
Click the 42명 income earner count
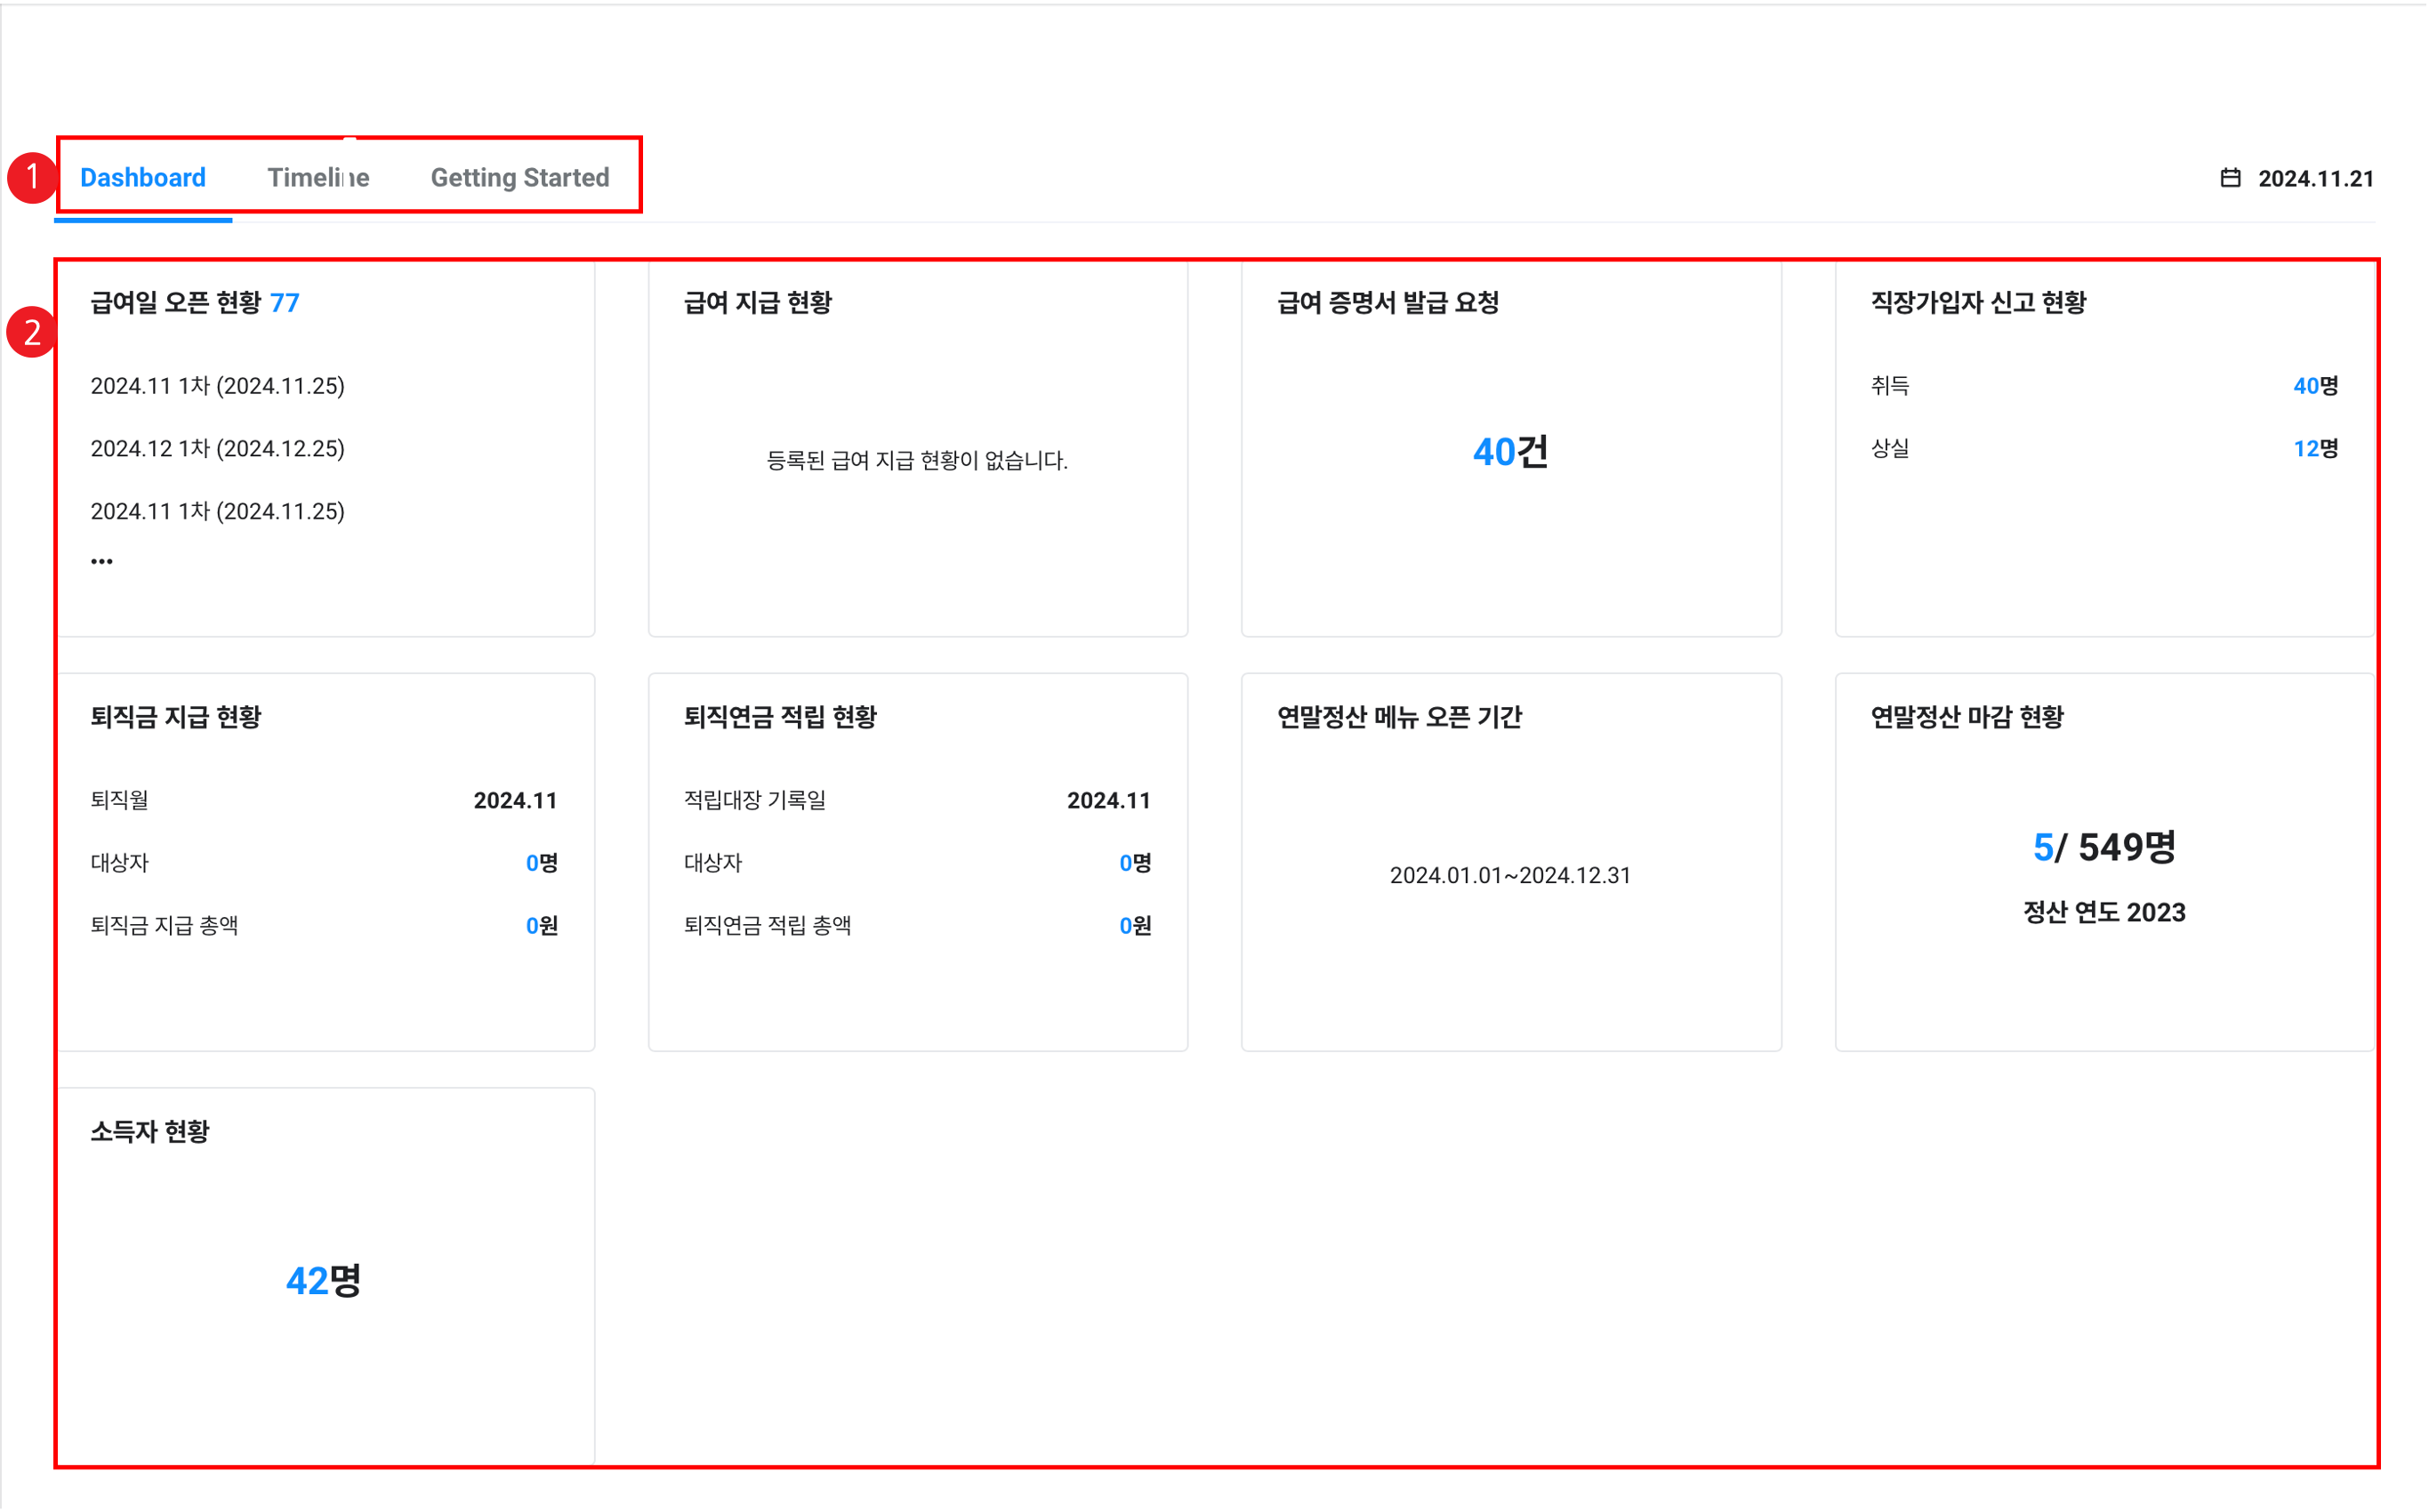323,1281
